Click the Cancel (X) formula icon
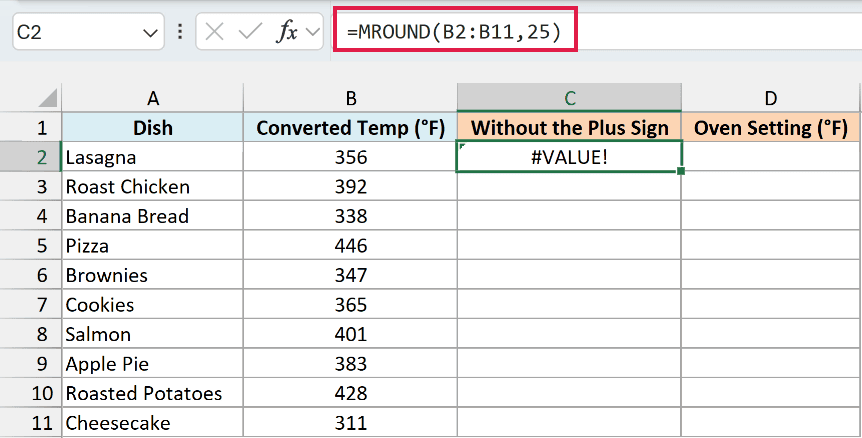 pos(214,32)
